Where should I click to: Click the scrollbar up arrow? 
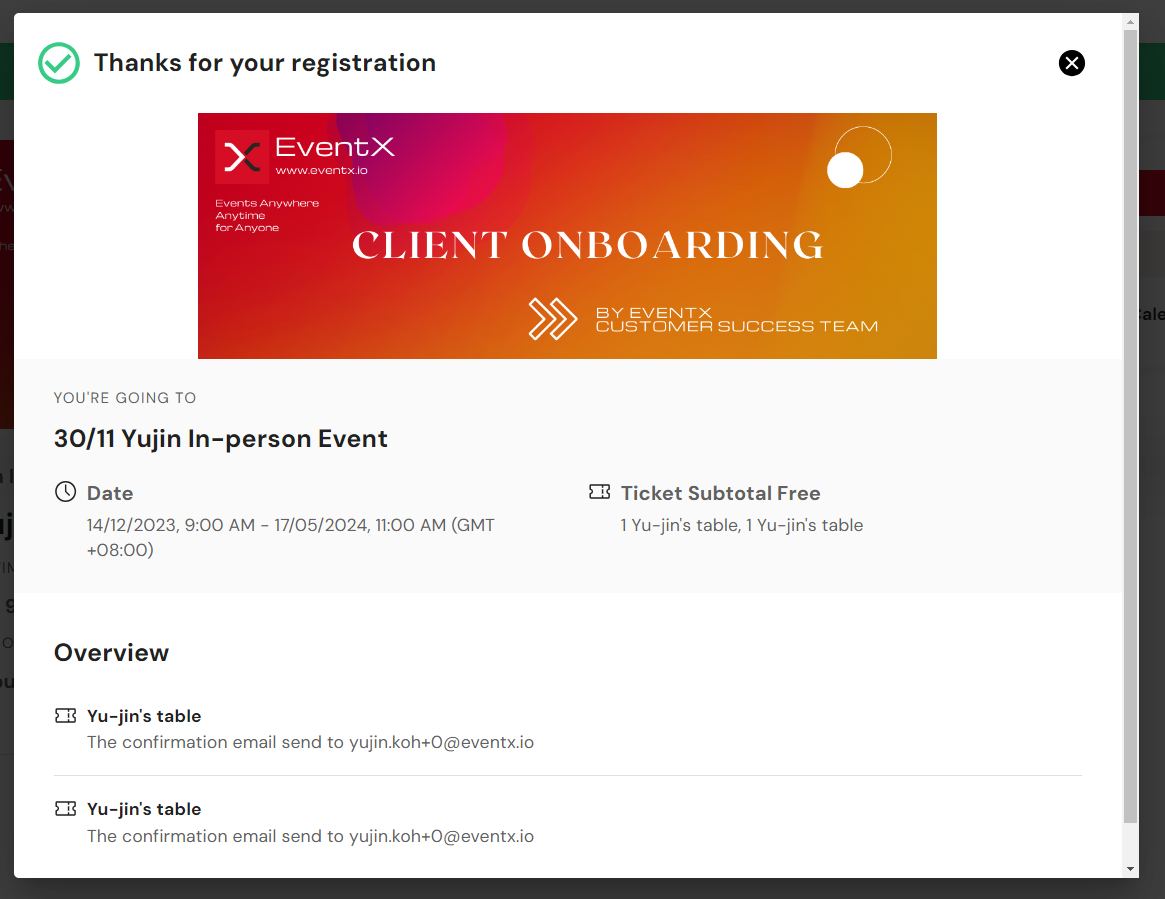tap(1130, 22)
